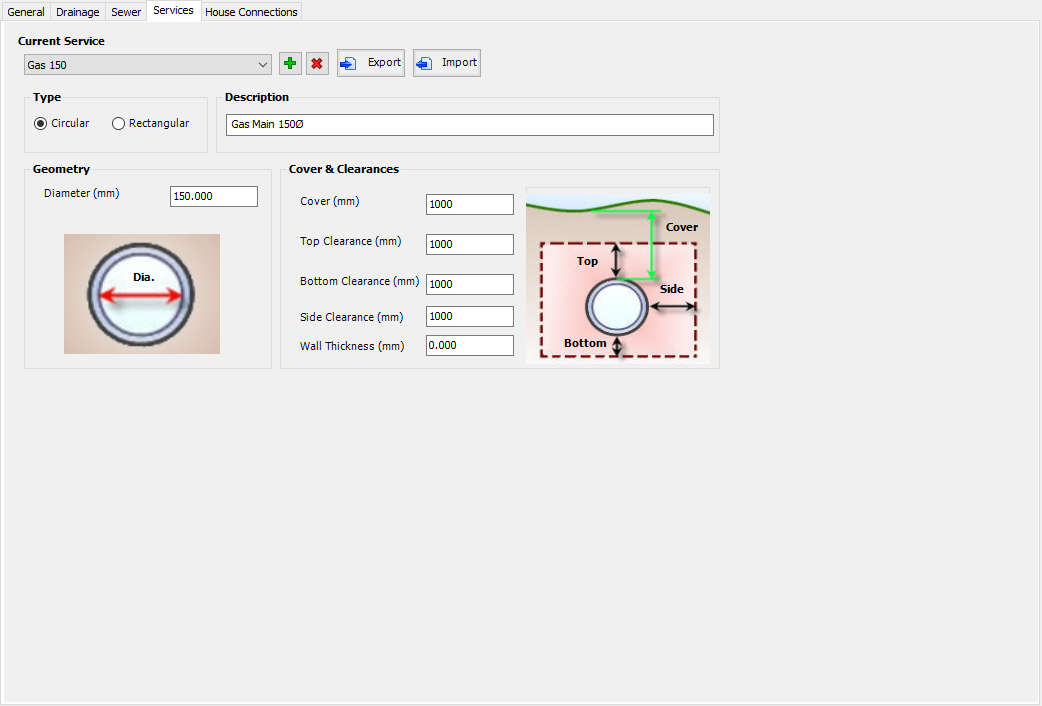1042x706 pixels.
Task: Click the Bottom Clearance (mm) label
Action: tap(360, 281)
